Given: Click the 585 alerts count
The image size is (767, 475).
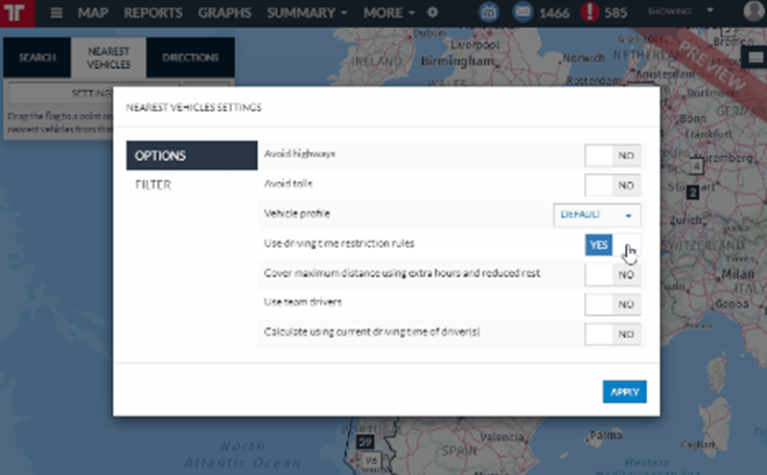Looking at the screenshot, I should click(615, 13).
